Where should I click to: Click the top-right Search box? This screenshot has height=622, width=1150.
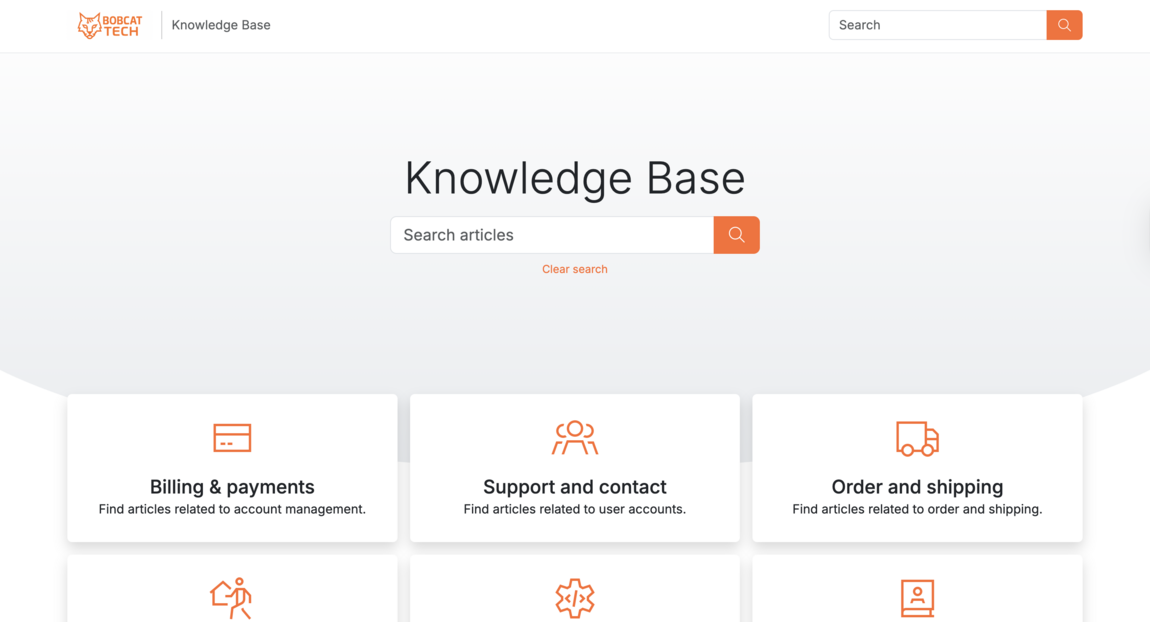pyautogui.click(x=936, y=24)
